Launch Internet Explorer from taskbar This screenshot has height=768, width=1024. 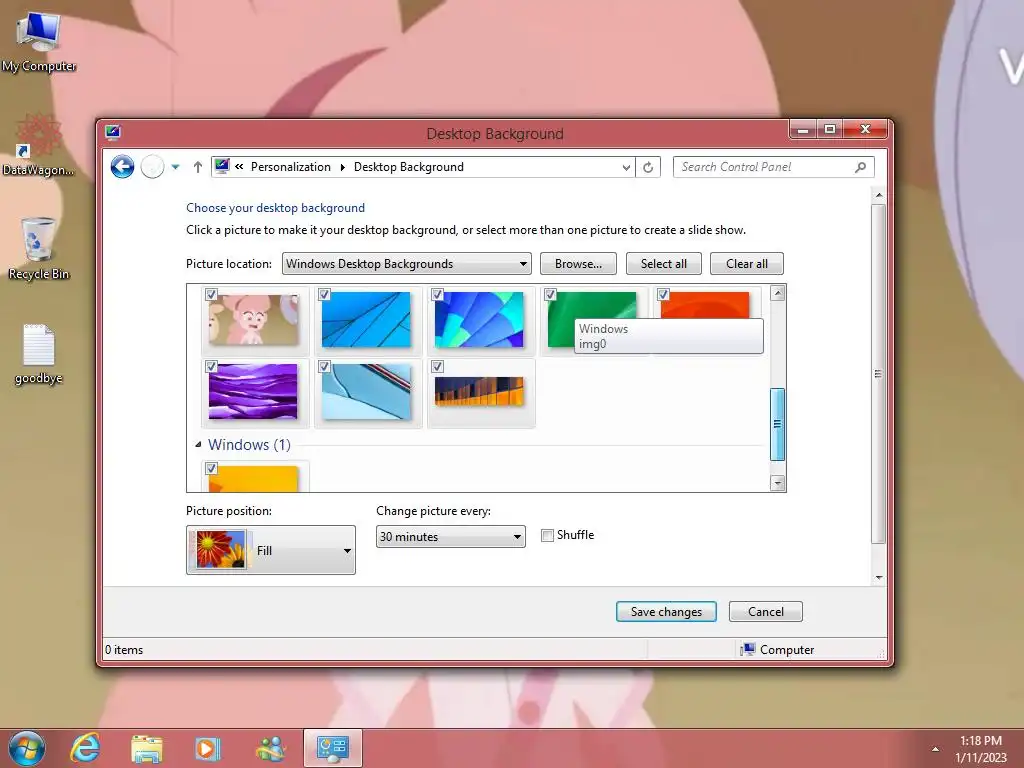86,748
